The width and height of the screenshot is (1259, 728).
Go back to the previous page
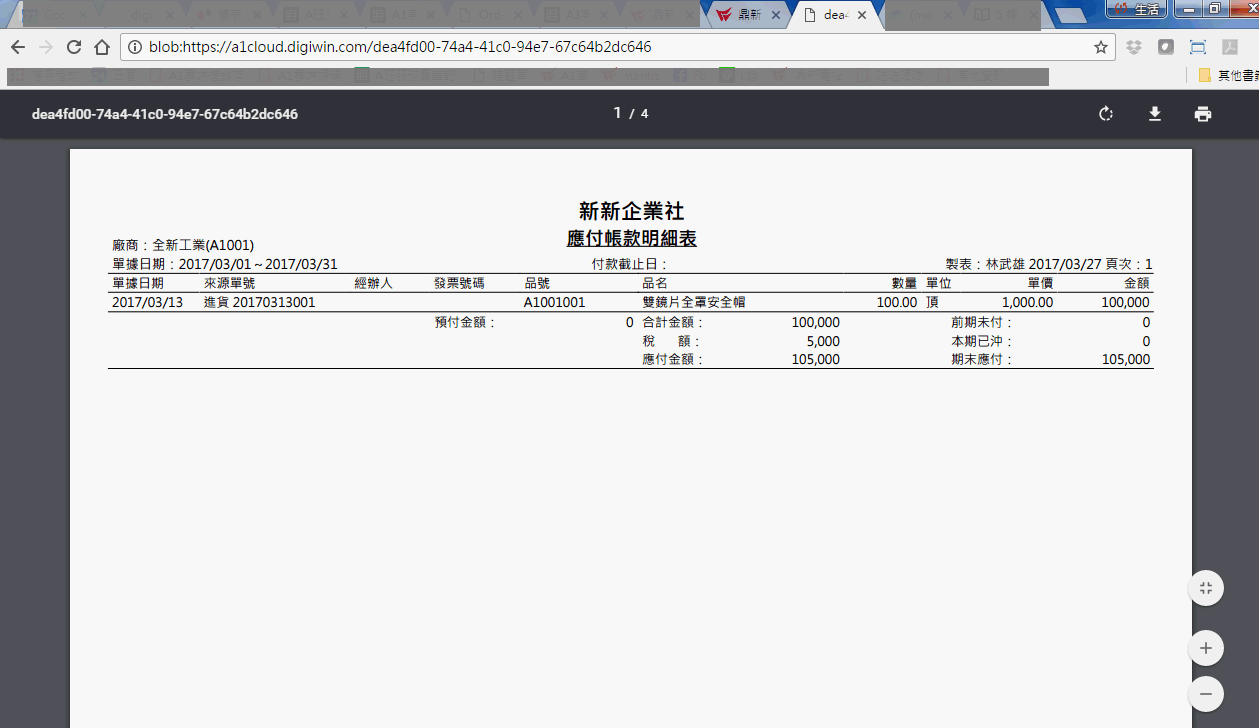pyautogui.click(x=18, y=47)
